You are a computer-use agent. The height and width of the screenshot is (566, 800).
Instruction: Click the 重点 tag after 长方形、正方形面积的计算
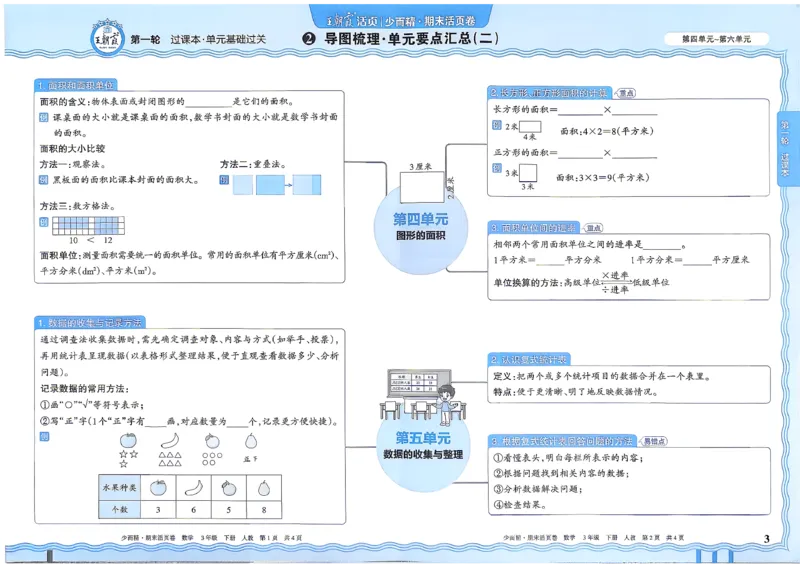point(625,93)
